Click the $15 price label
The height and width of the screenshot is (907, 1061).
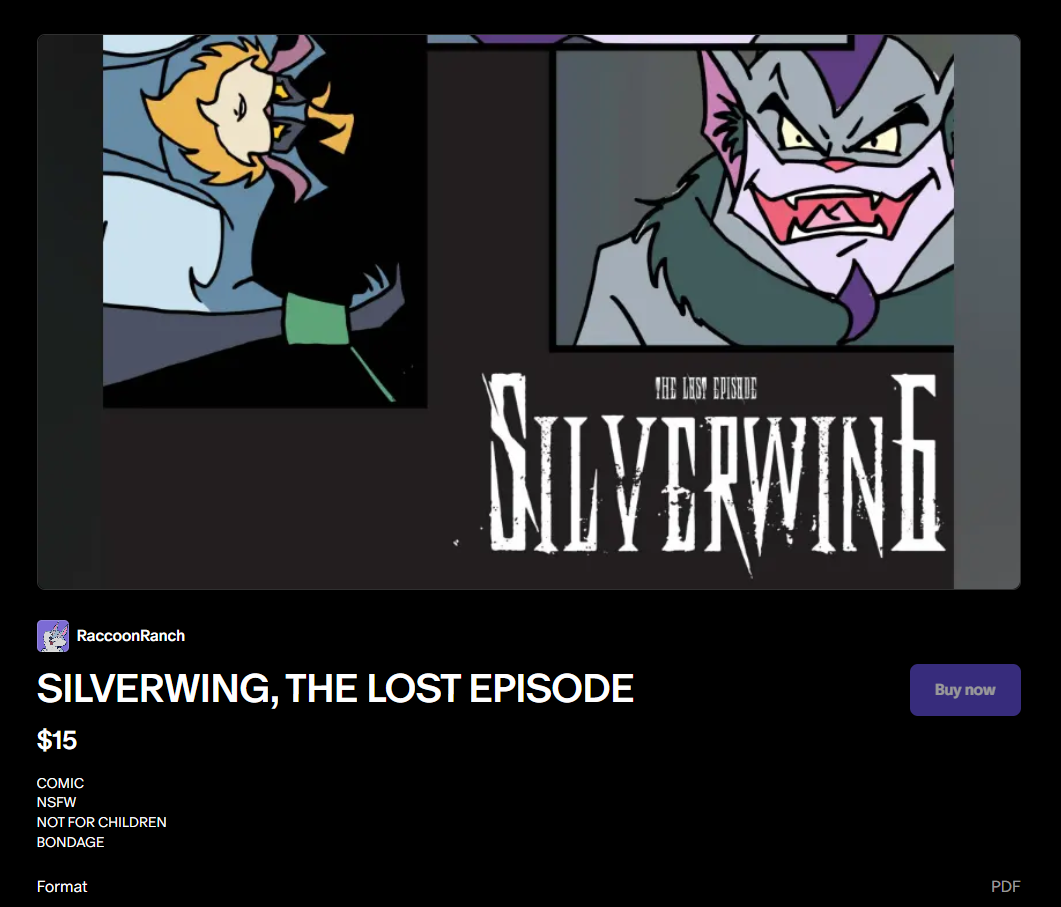[x=57, y=740]
